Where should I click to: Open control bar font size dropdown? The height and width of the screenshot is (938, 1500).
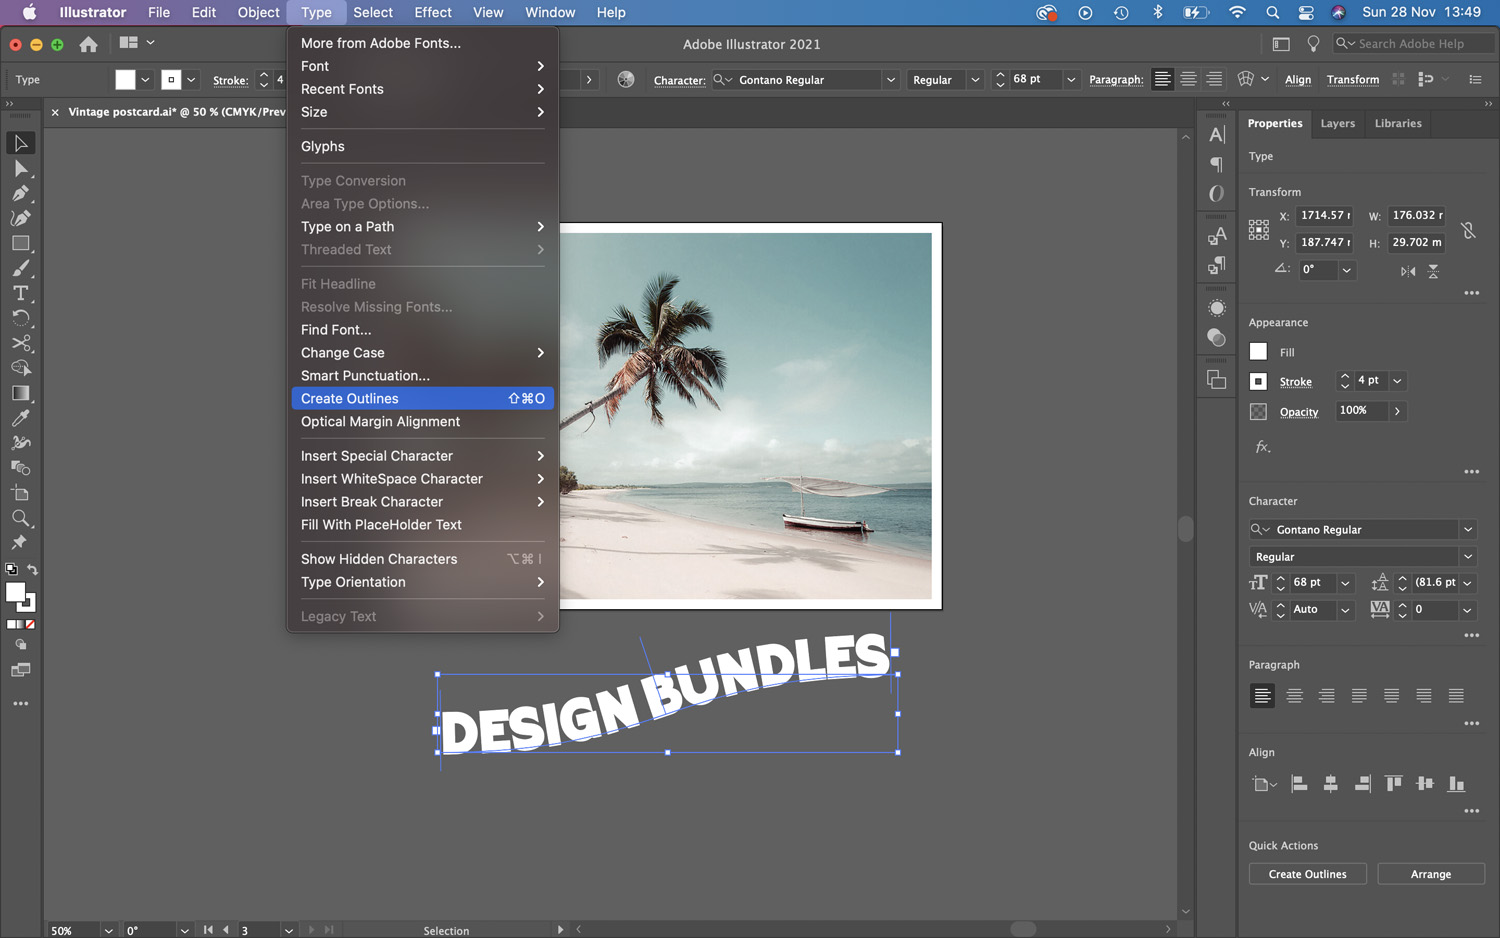(1071, 79)
